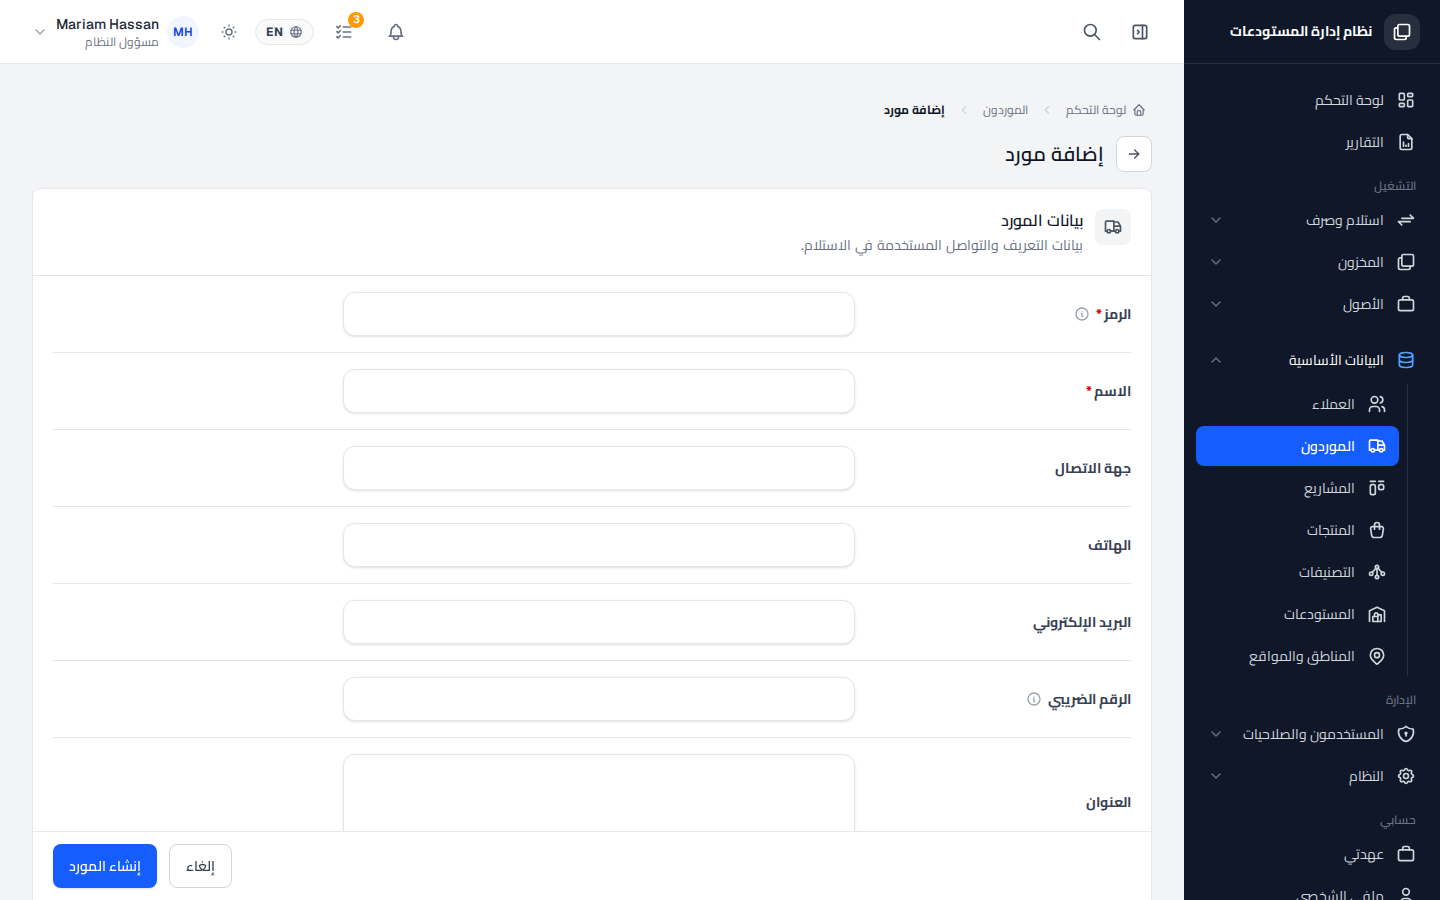Click into the العنوان text area

[x=599, y=793]
